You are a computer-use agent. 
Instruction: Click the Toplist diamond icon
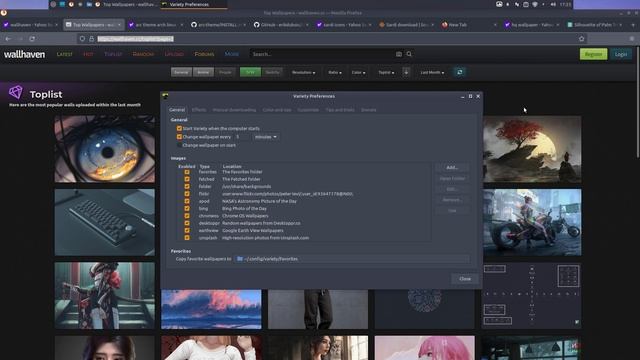(x=16, y=92)
